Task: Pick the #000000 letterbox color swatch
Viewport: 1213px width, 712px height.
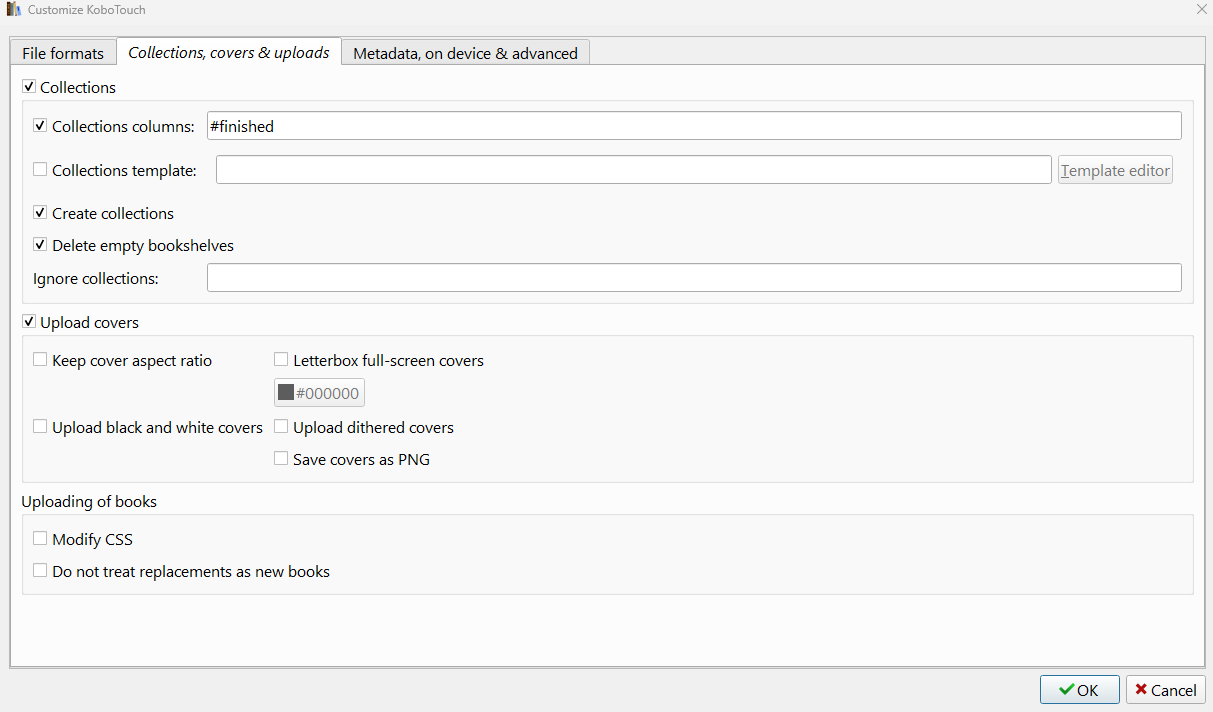Action: (320, 393)
